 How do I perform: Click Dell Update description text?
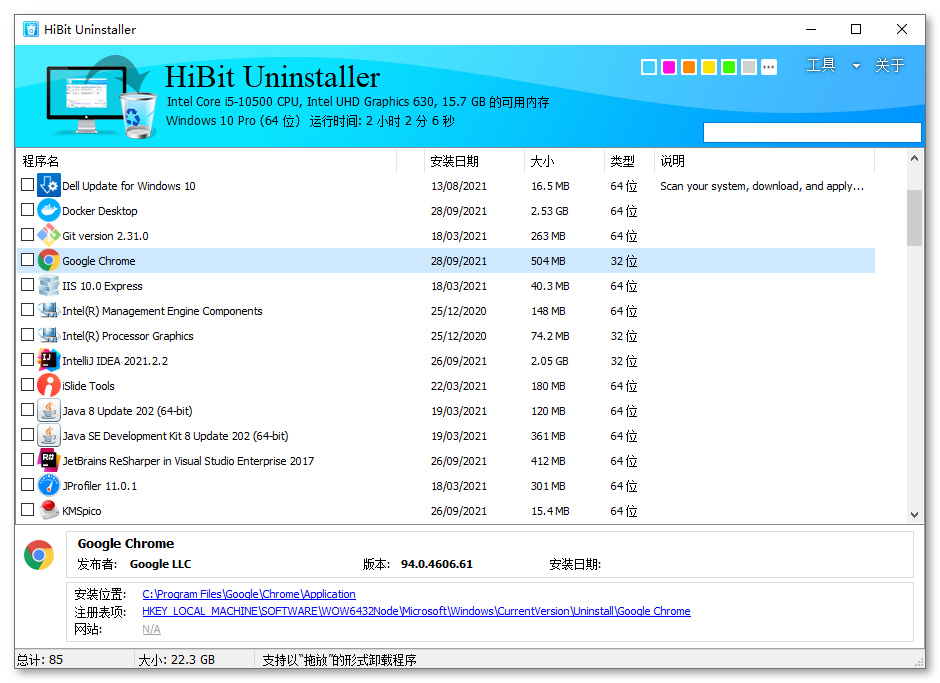click(762, 186)
